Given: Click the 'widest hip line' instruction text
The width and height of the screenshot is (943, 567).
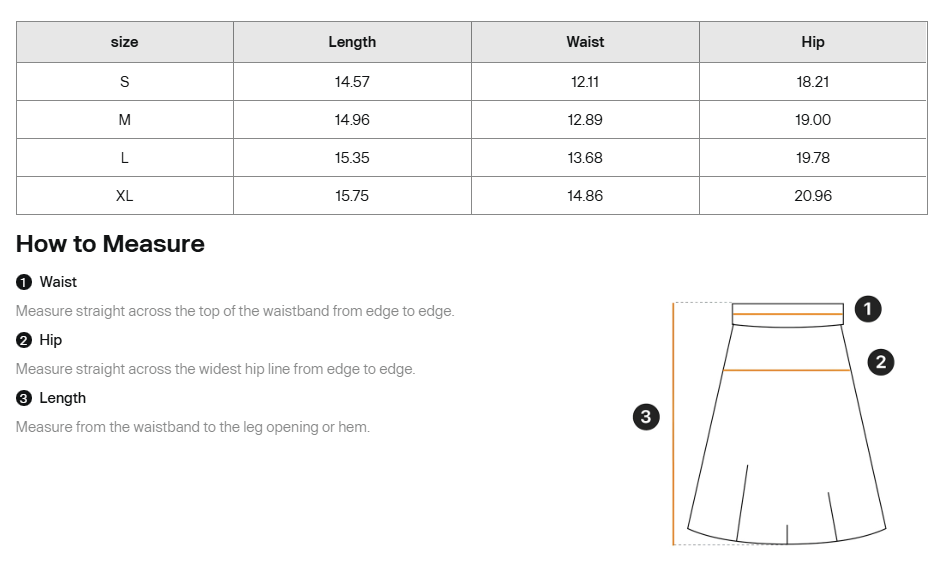Looking at the screenshot, I should pos(215,369).
